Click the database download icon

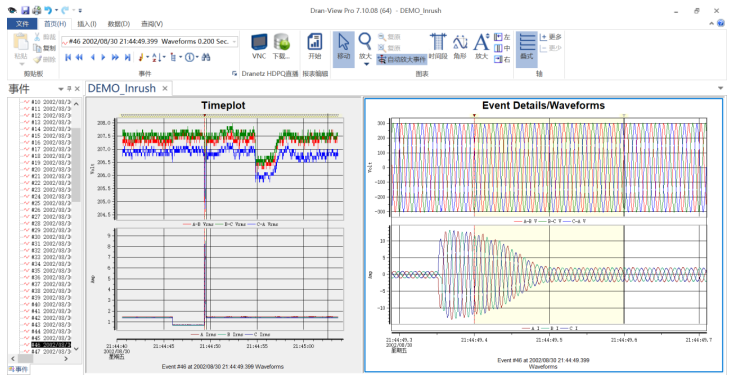point(281,47)
